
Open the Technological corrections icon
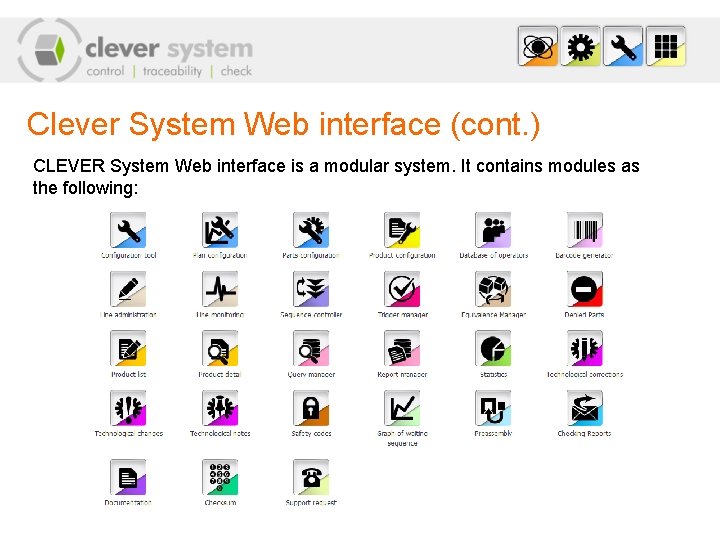click(585, 349)
